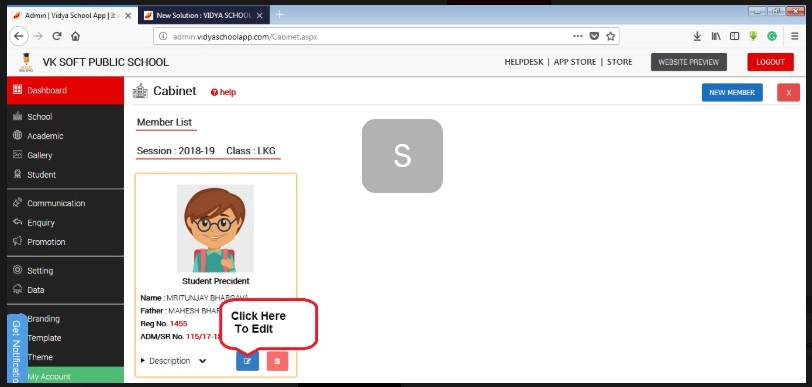Click the Description dropdown chevron
812x387 pixels.
[202, 361]
